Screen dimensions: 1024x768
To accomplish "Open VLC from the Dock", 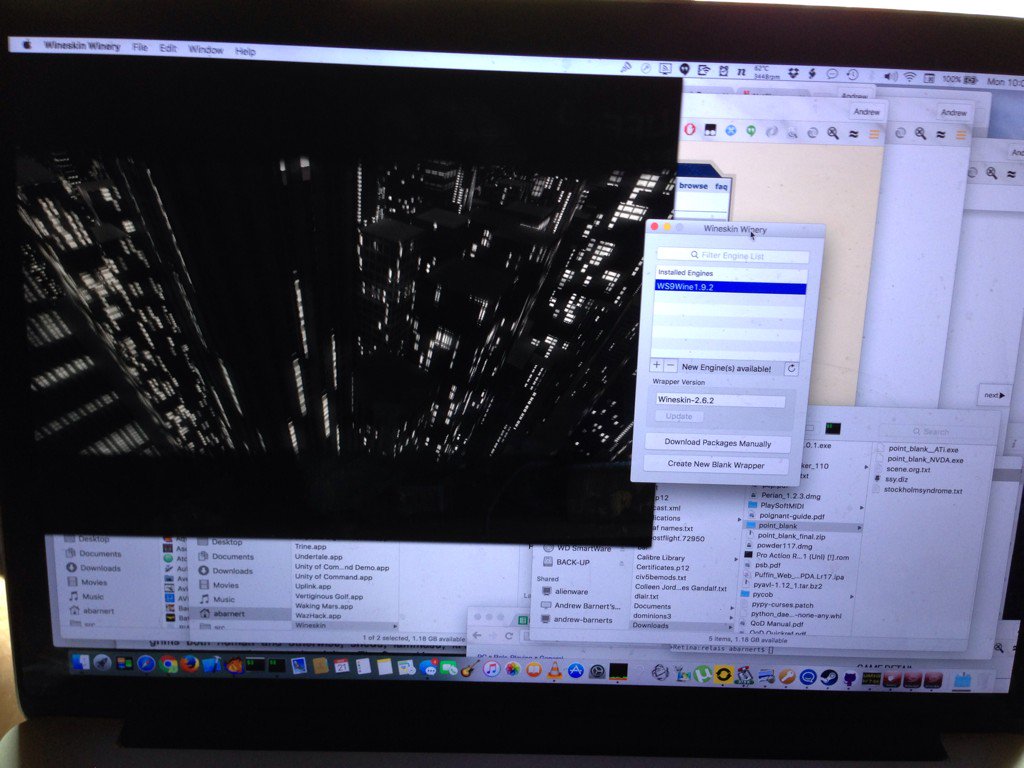I will click(554, 670).
